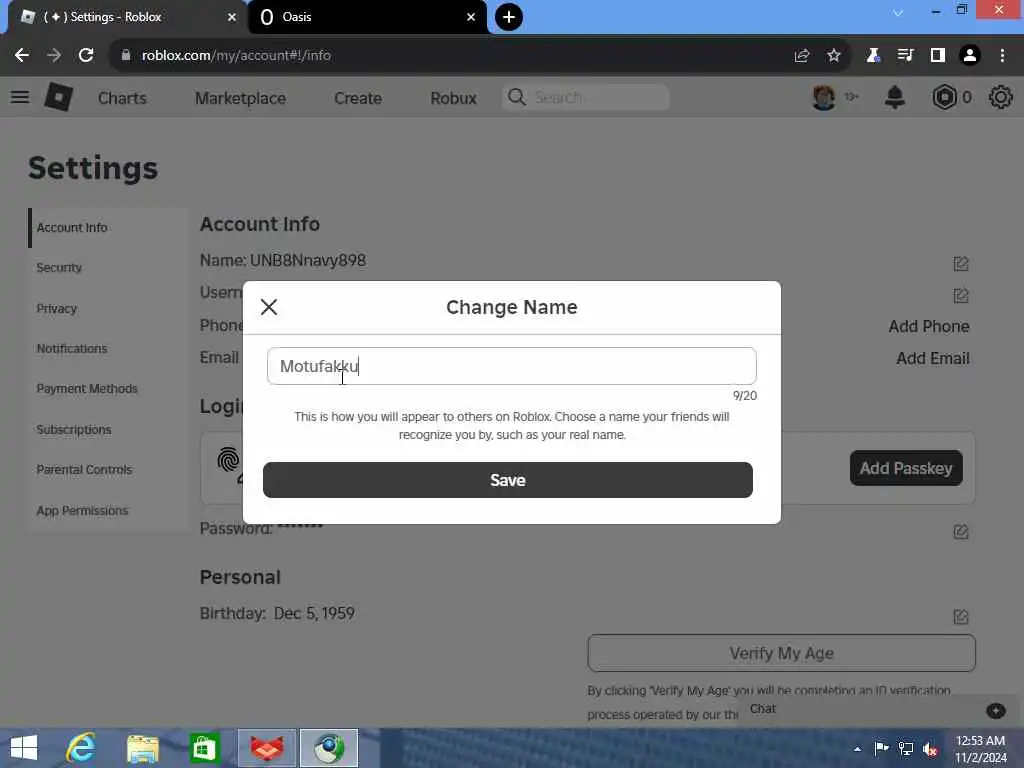
Task: Click the search magnifier icon
Action: (517, 97)
